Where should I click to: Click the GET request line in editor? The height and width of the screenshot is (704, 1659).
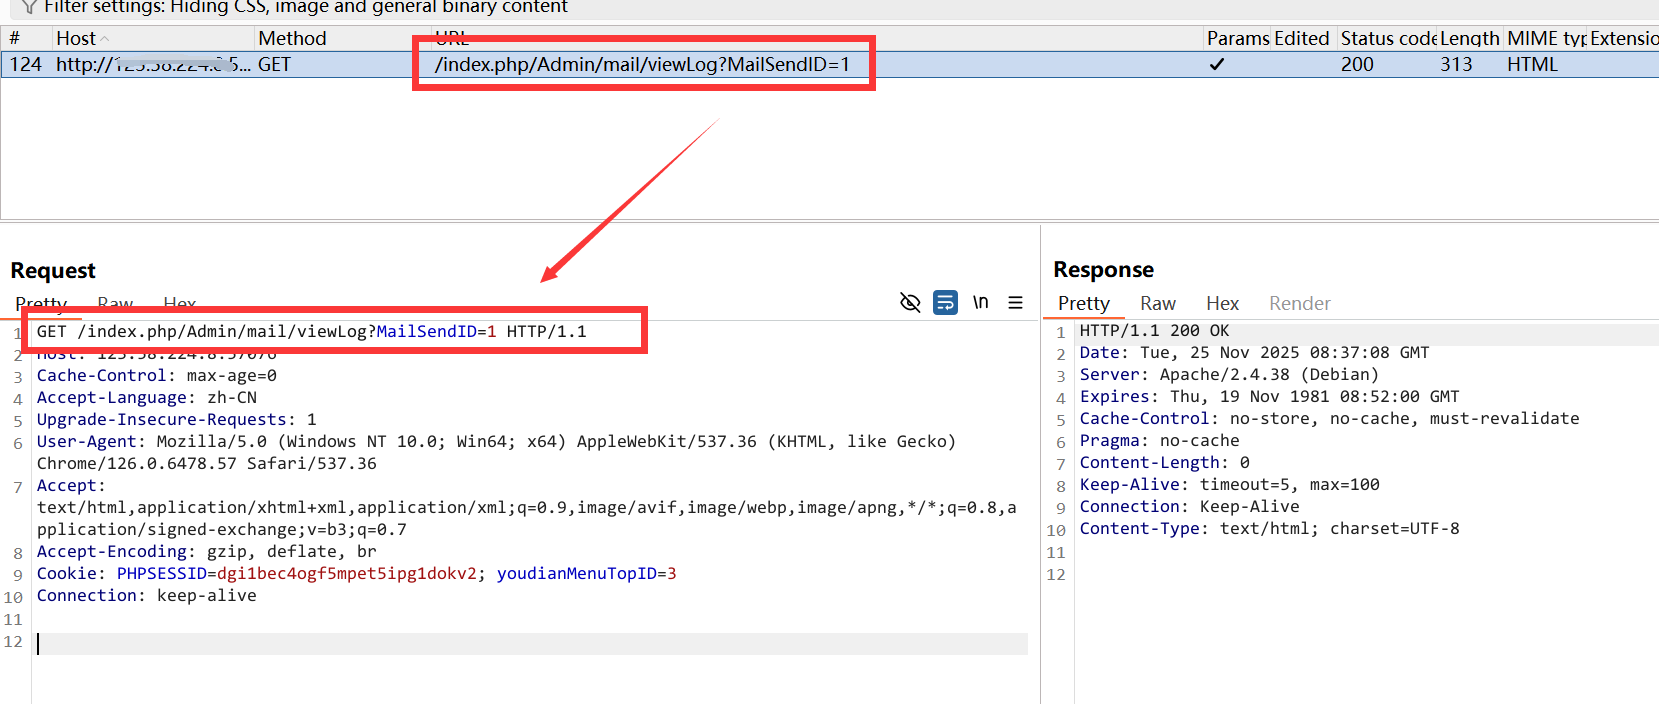(x=312, y=331)
